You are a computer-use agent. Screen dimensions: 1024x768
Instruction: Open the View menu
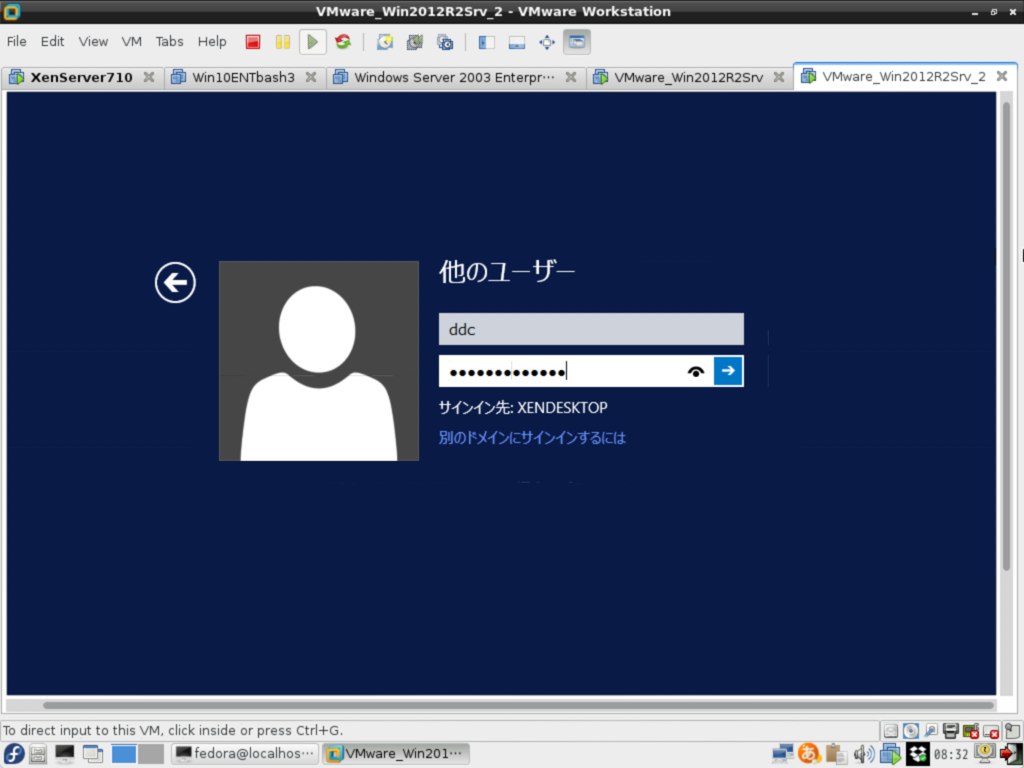(x=93, y=42)
